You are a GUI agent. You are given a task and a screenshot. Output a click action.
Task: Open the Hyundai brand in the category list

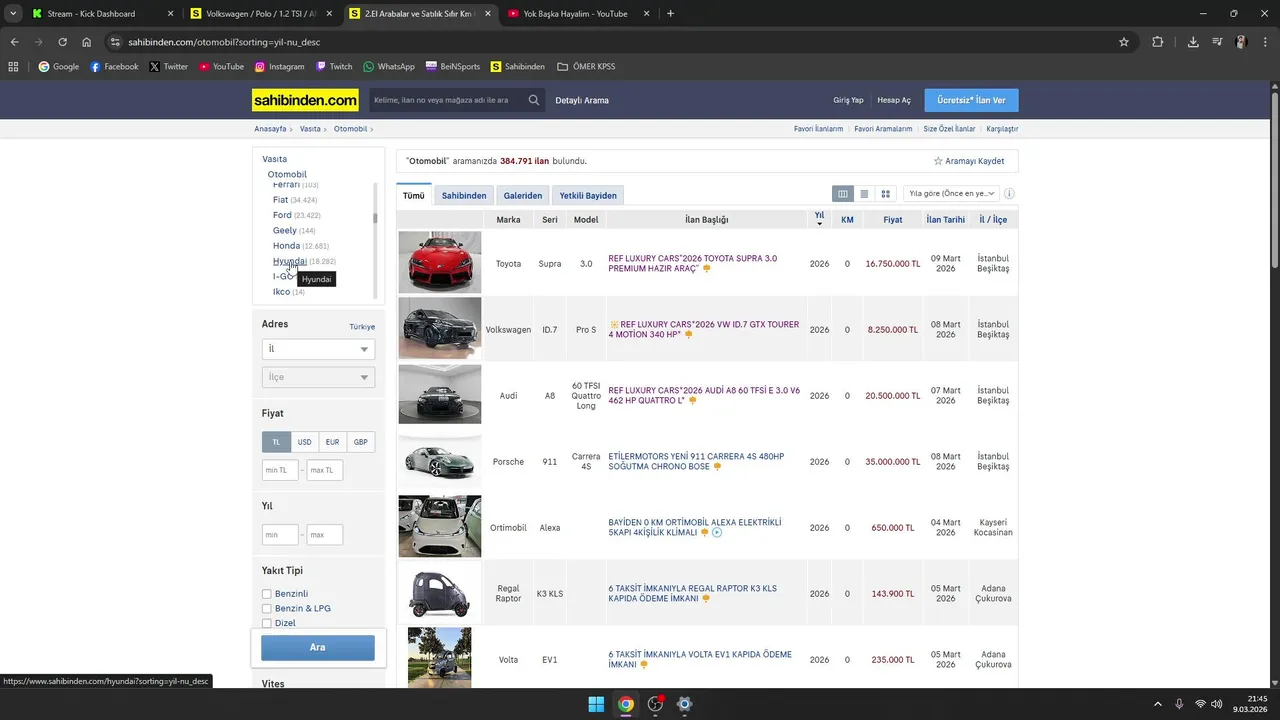[290, 261]
